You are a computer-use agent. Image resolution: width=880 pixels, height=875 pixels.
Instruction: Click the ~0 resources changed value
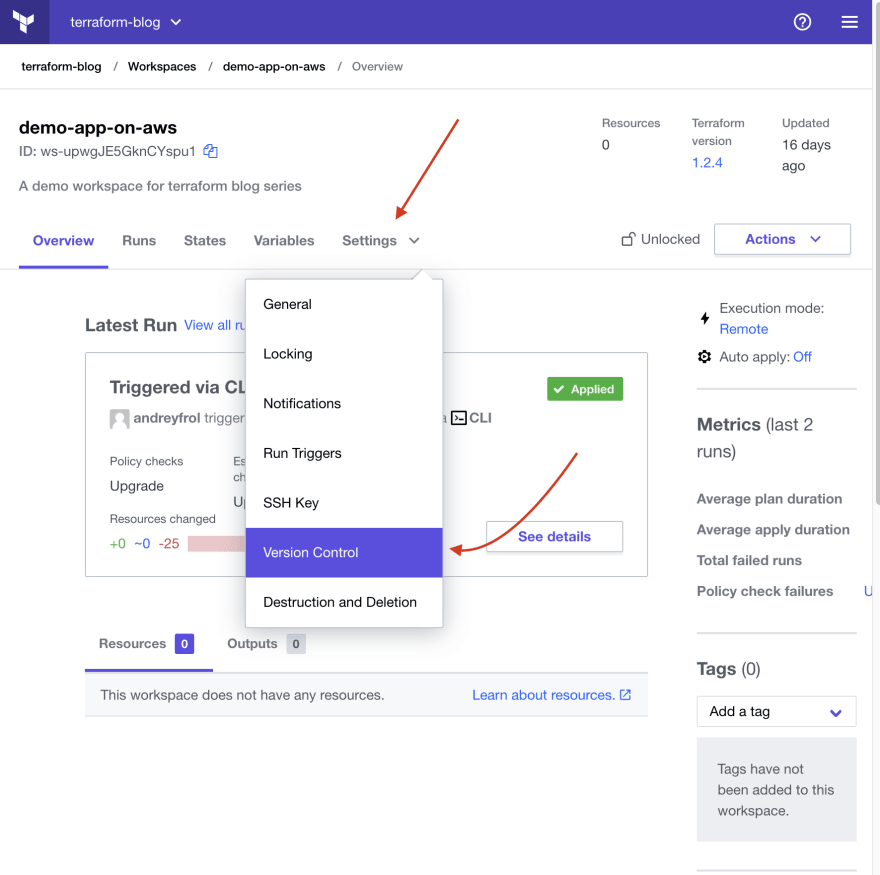click(x=142, y=544)
